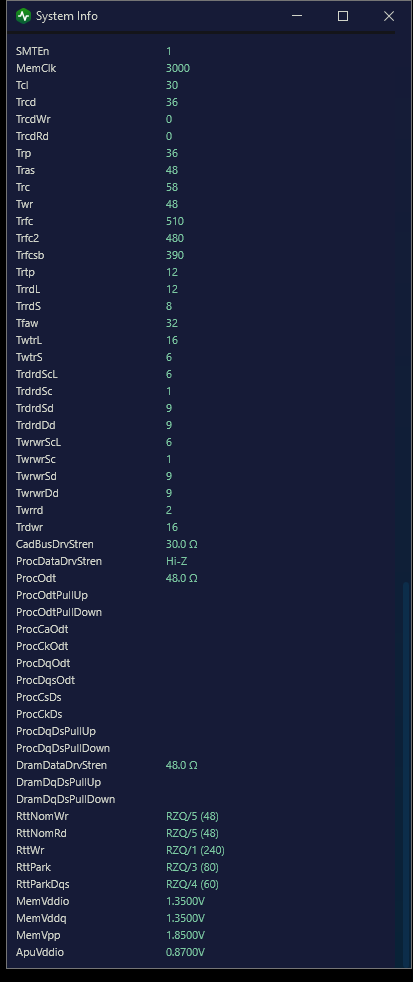
Task: Click the RttWr RZQ/1 (240) value
Action: [195, 850]
